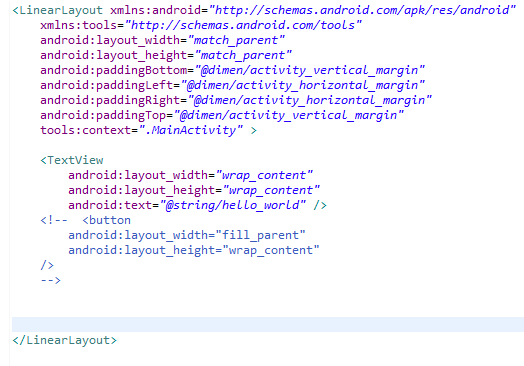Click the commented layout_height wrap_content line

(194, 250)
